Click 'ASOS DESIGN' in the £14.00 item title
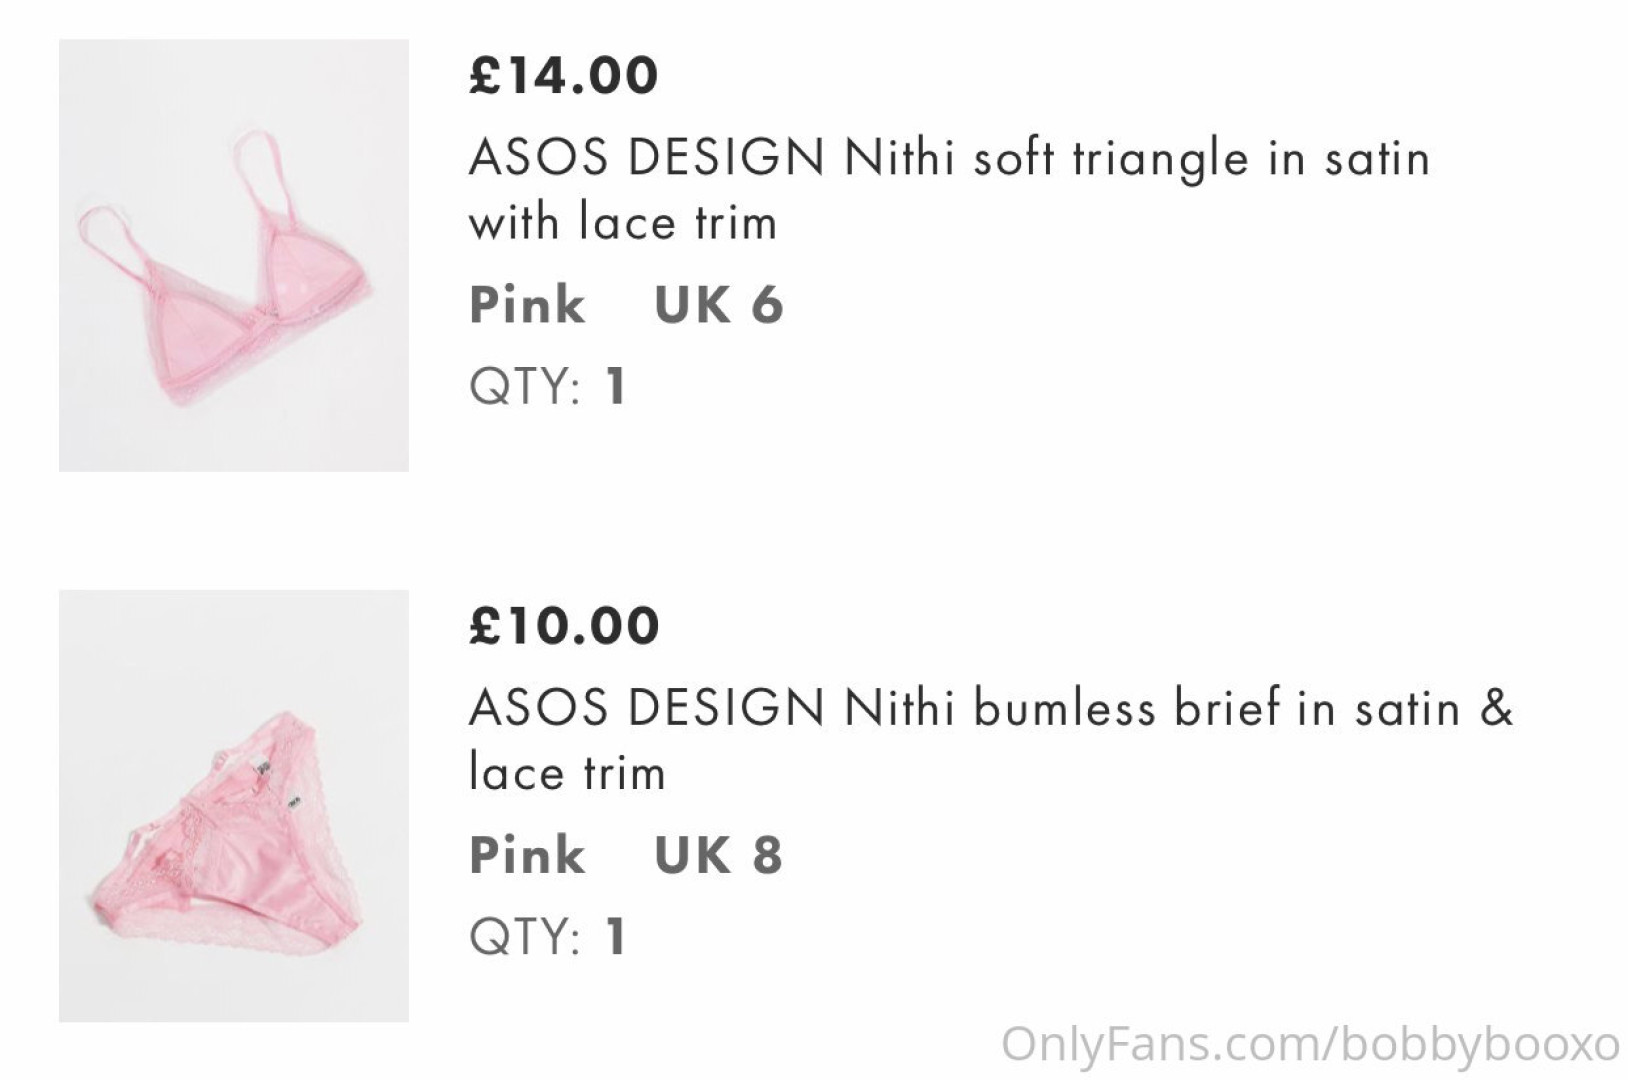 (x=646, y=158)
